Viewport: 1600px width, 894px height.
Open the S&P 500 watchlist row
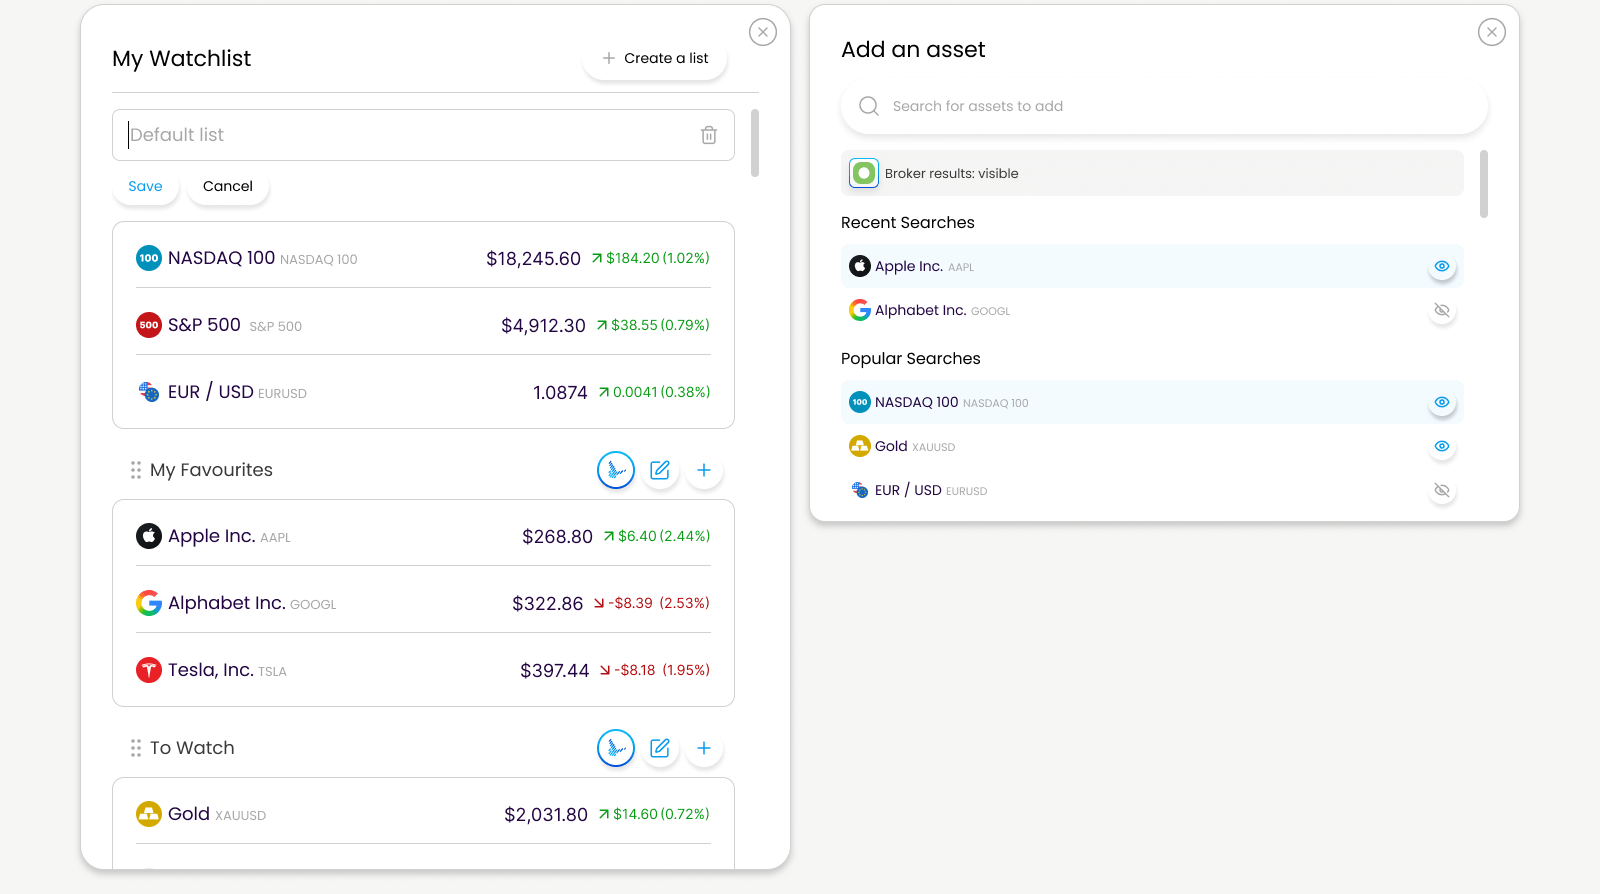[423, 325]
